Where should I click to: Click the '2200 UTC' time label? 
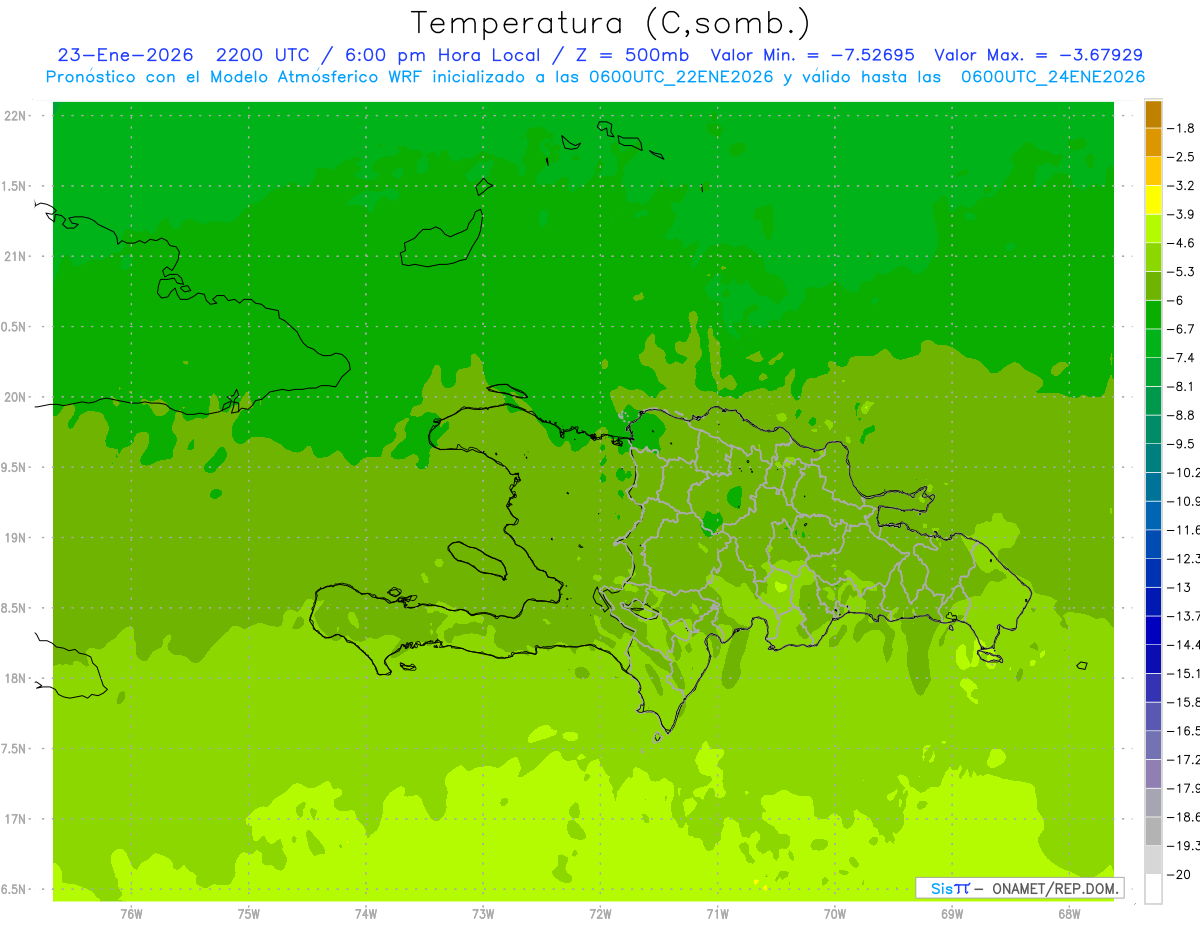coord(266,55)
